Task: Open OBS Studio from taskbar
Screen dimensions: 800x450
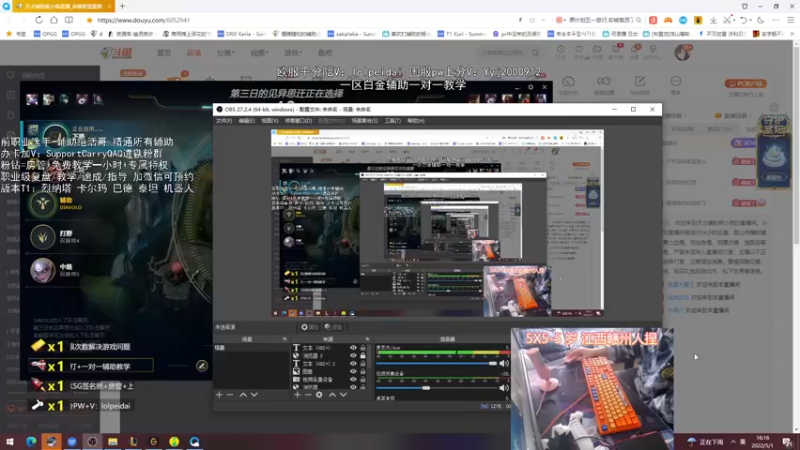Action: pyautogui.click(x=92, y=441)
